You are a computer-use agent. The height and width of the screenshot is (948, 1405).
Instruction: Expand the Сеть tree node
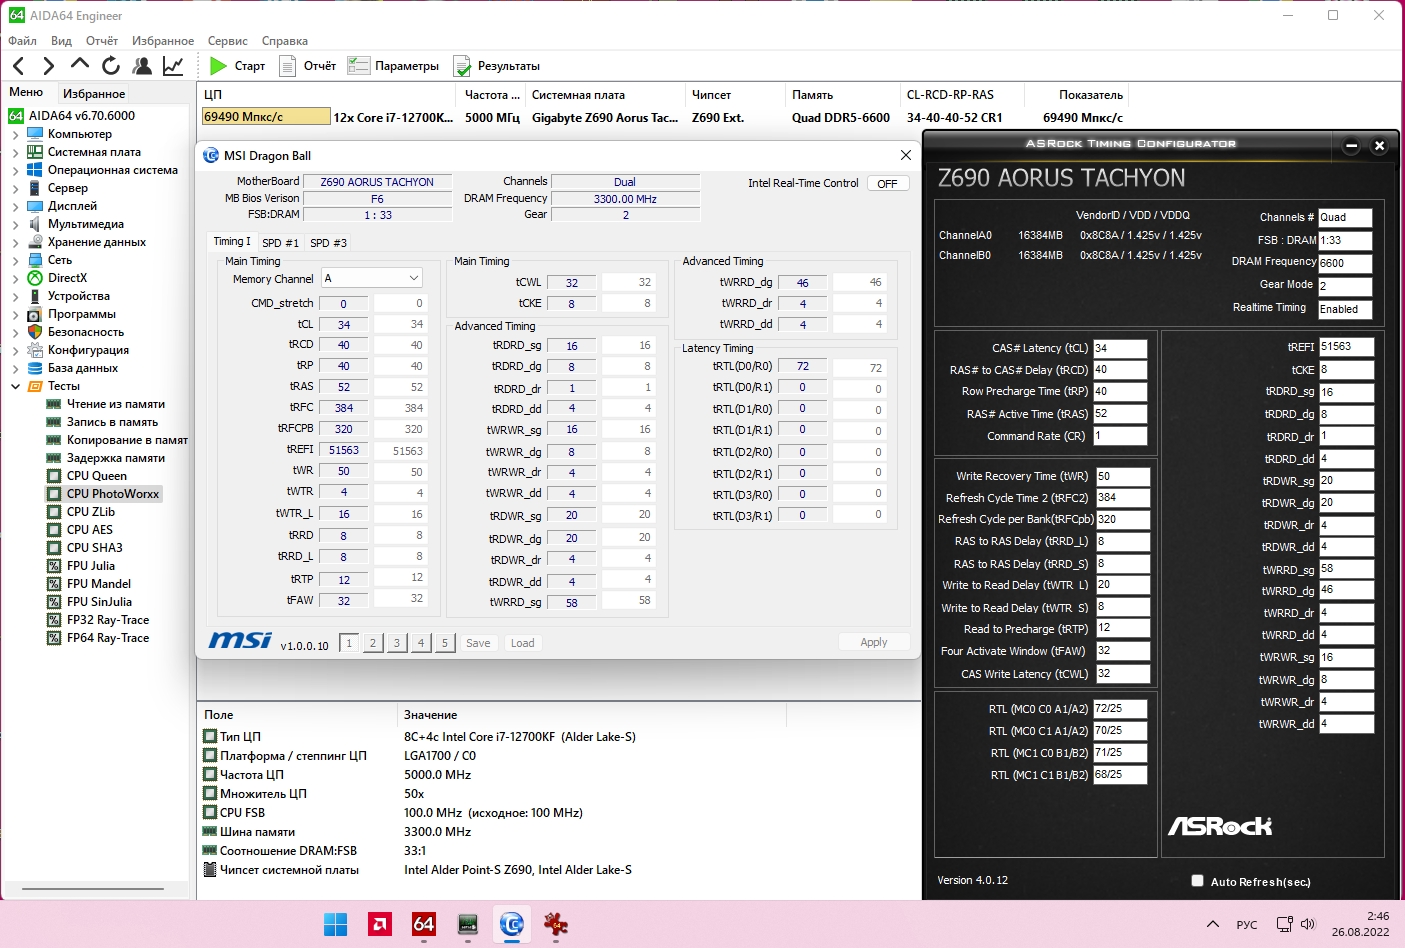pos(15,260)
